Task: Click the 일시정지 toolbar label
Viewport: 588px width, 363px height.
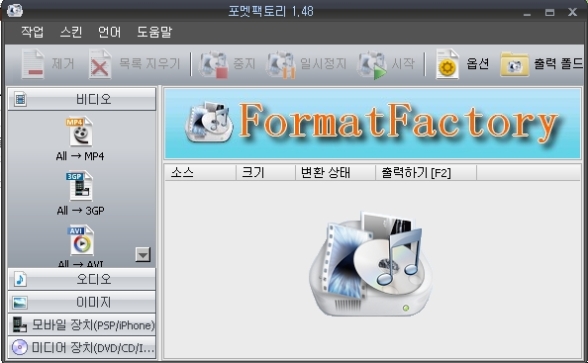Action: pyautogui.click(x=323, y=63)
